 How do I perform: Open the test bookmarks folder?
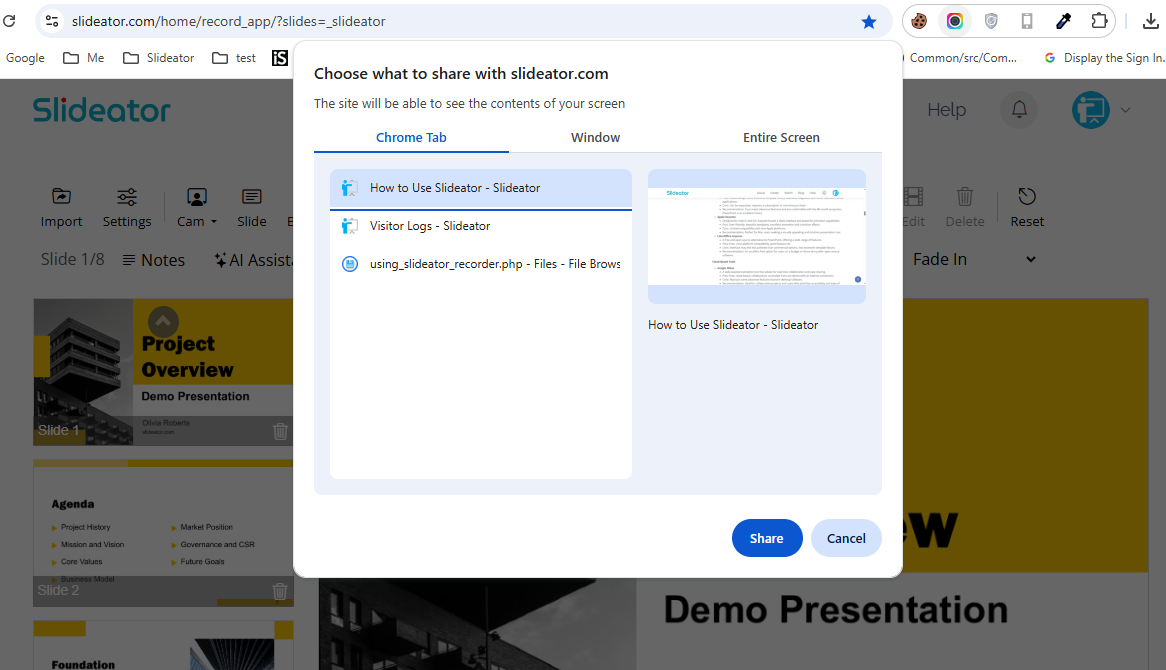(x=233, y=58)
